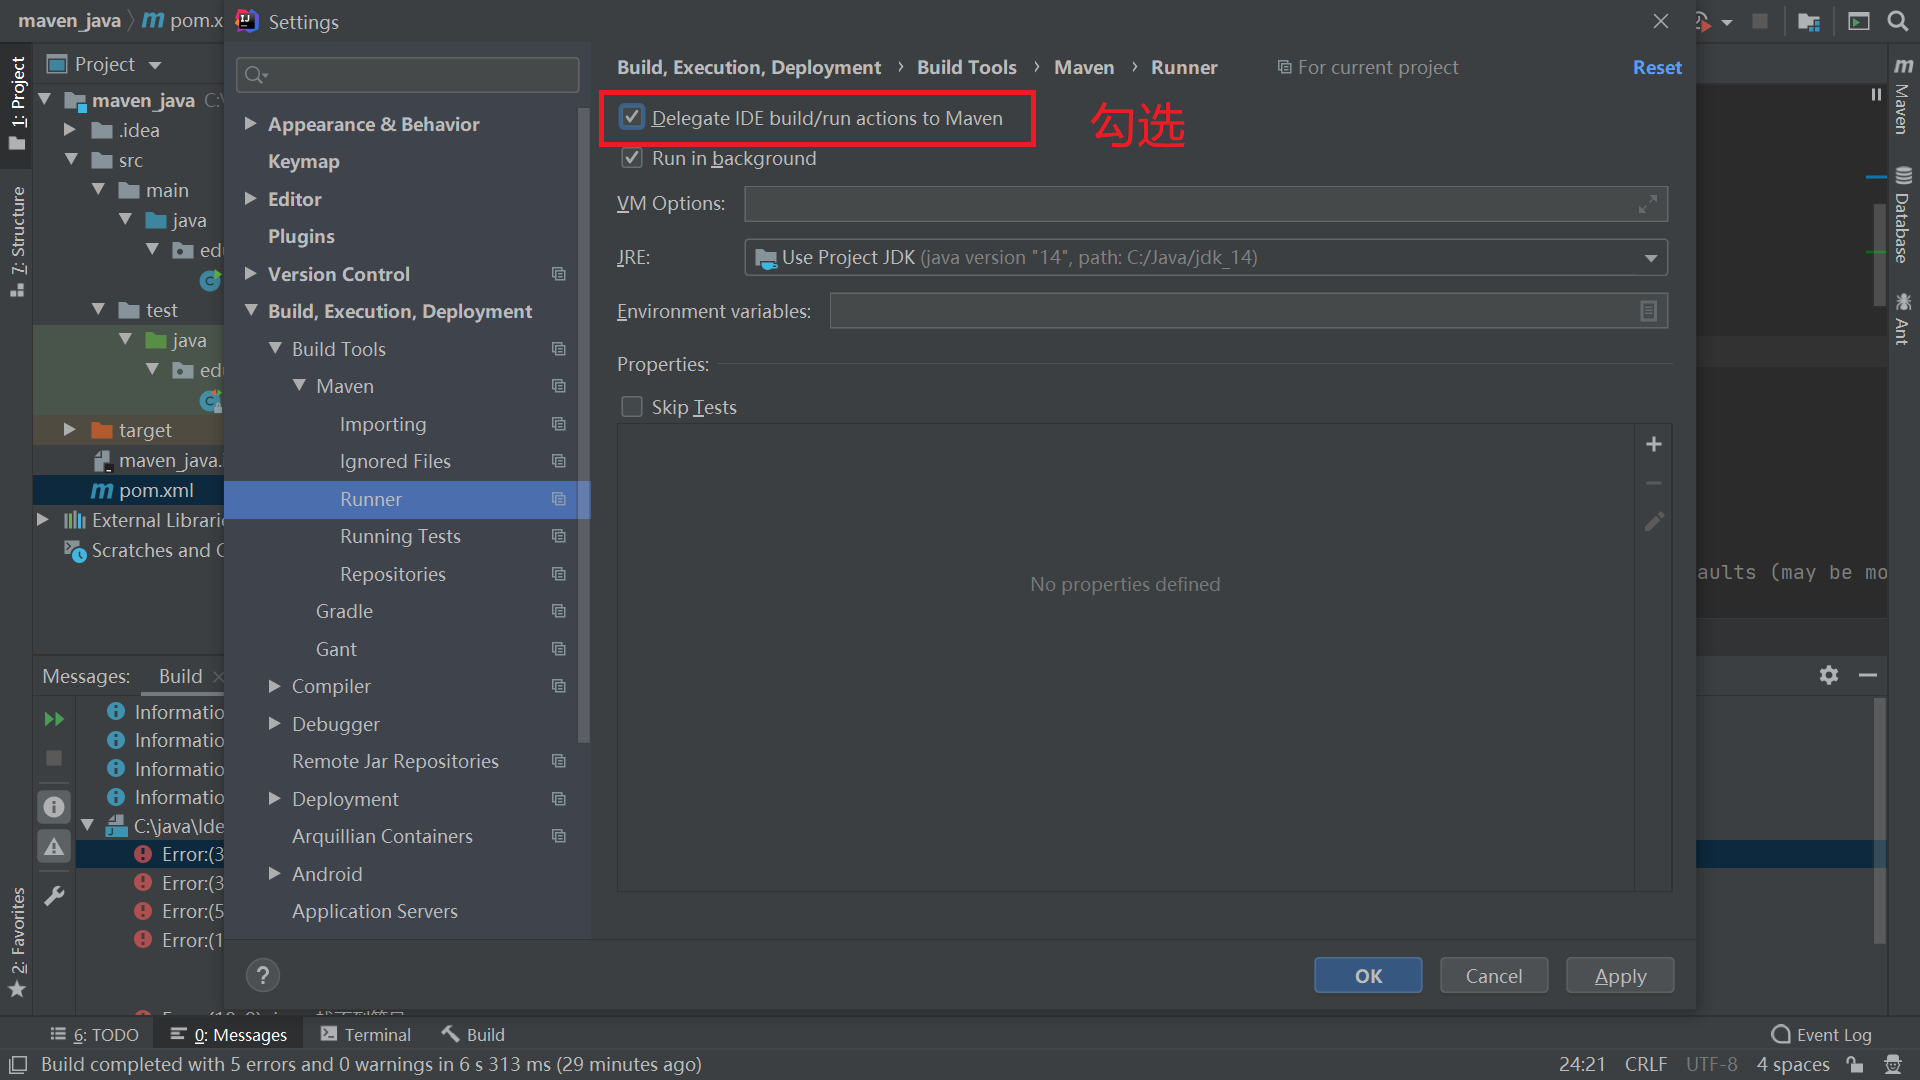Uncheck Delegate IDE build/run actions to Maven
The width and height of the screenshot is (1920, 1080).
631,116
